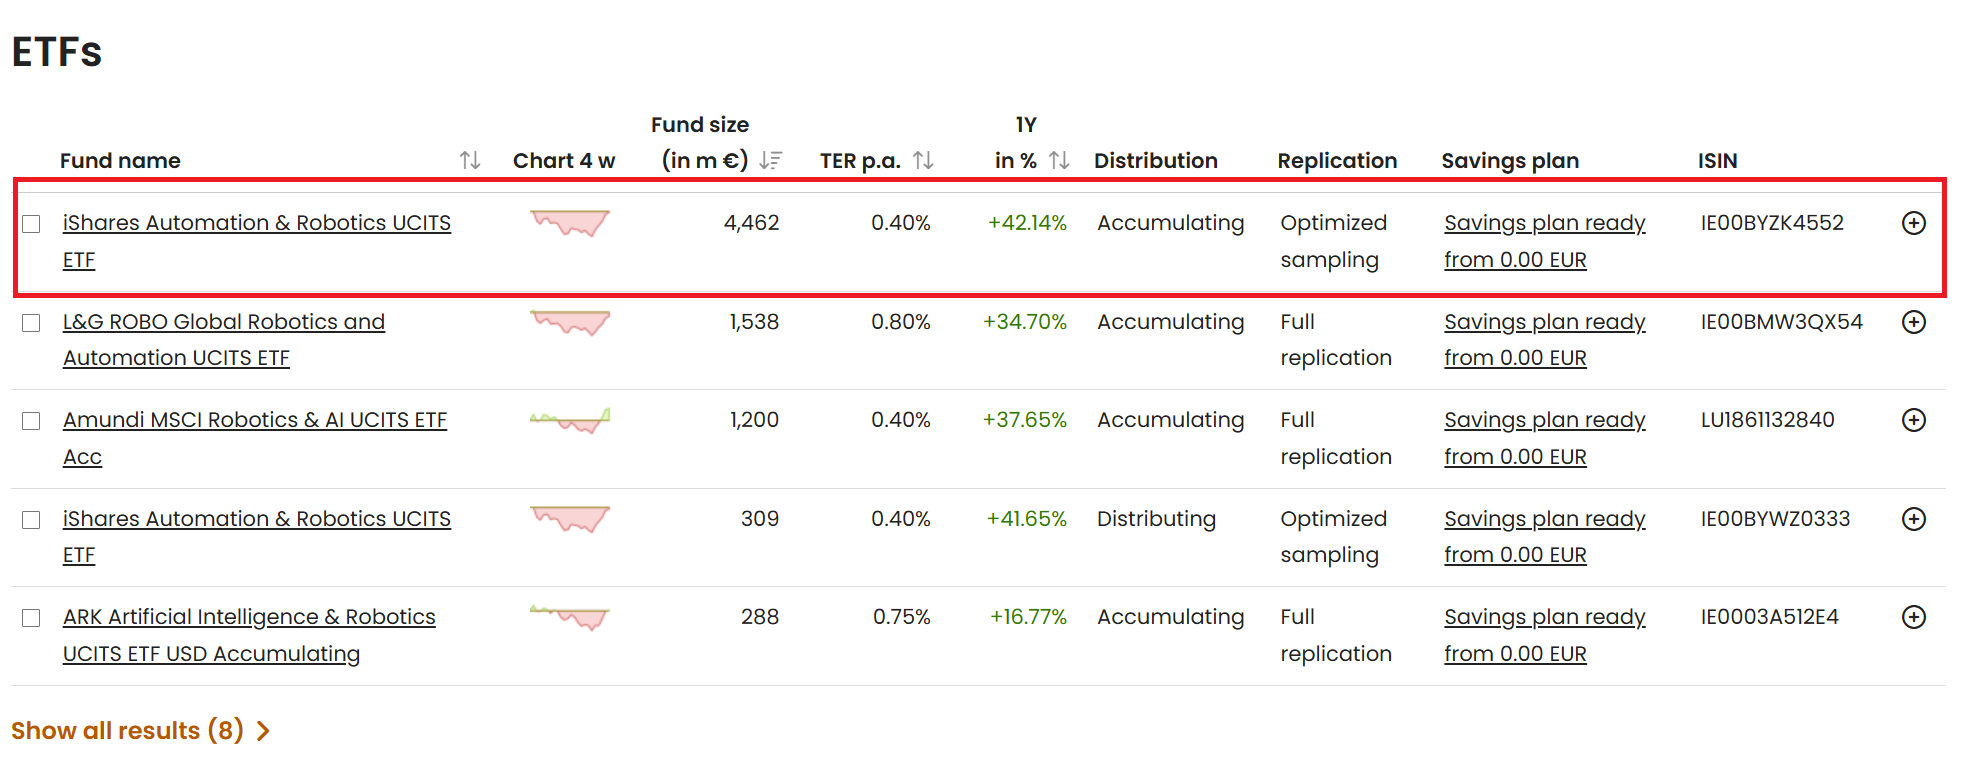The image size is (1983, 771).
Task: Check the Amundi MSCI Robotics & AI box
Action: pyautogui.click(x=31, y=421)
